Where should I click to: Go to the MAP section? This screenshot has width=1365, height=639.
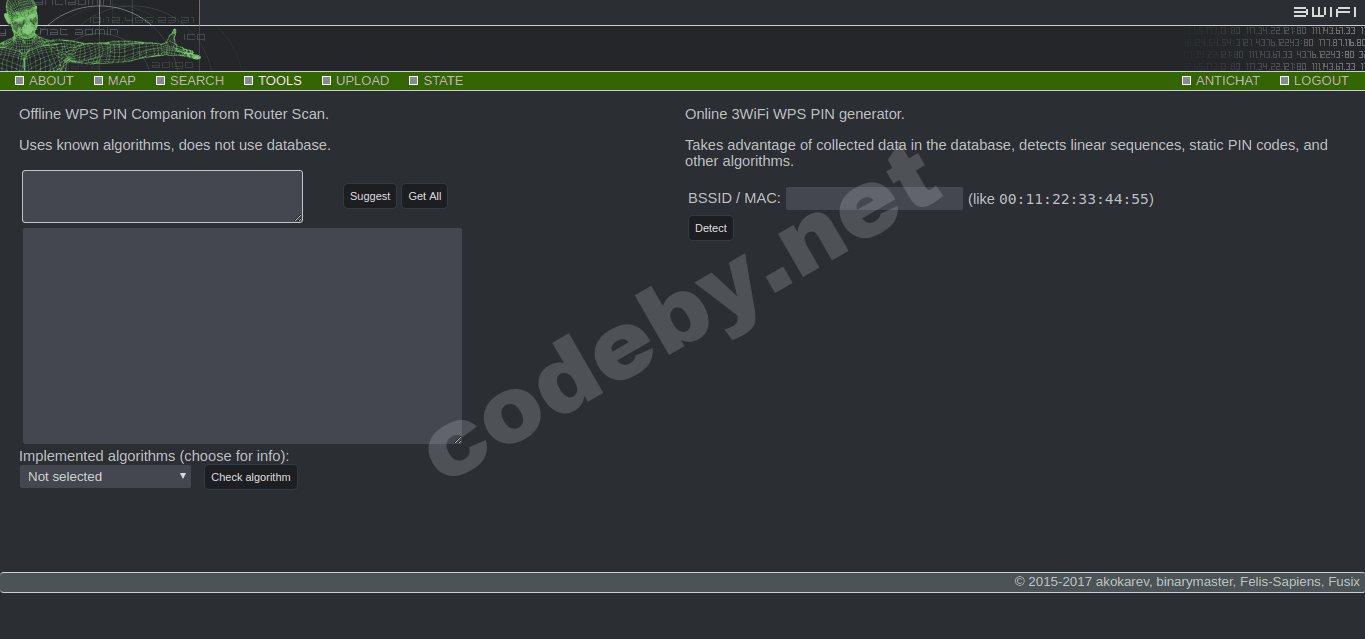click(x=115, y=81)
